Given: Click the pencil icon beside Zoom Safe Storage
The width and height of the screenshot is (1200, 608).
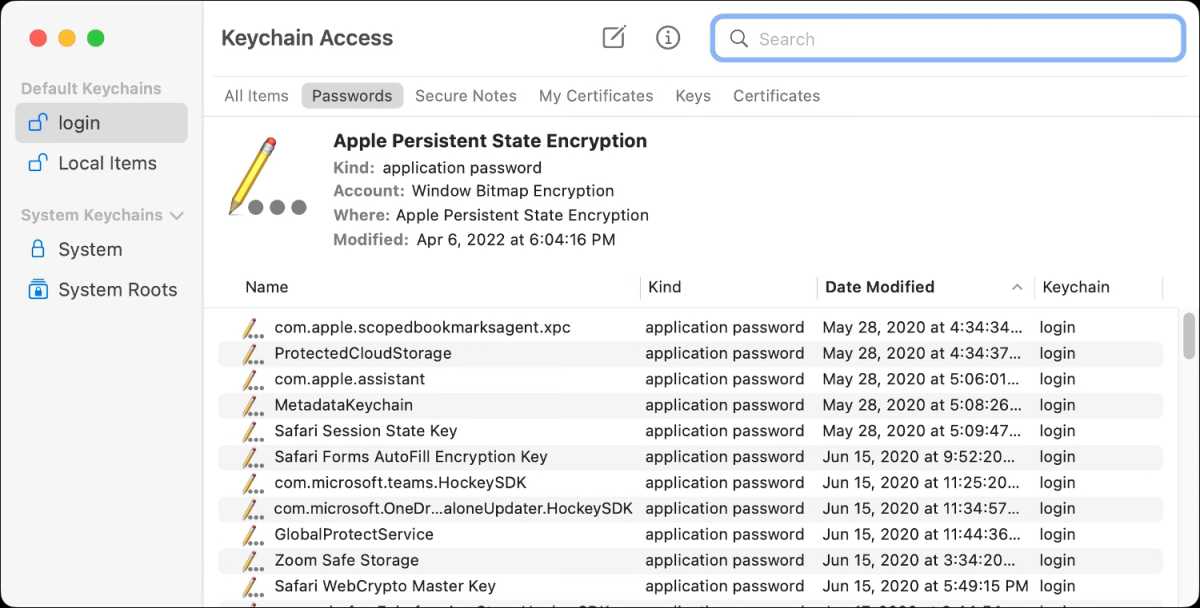Looking at the screenshot, I should pyautogui.click(x=252, y=560).
